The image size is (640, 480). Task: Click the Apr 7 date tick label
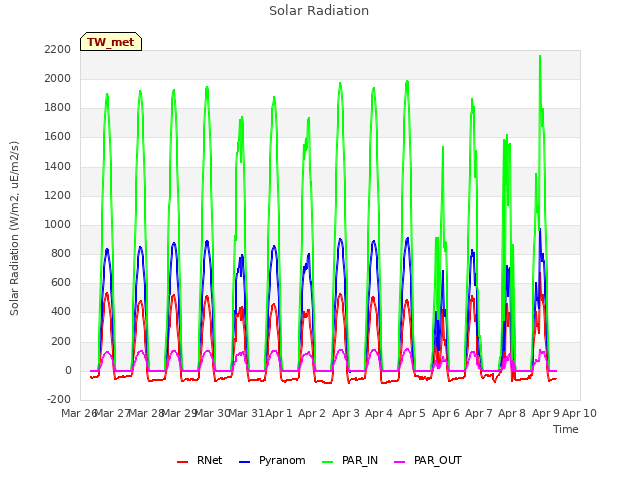click(x=479, y=413)
